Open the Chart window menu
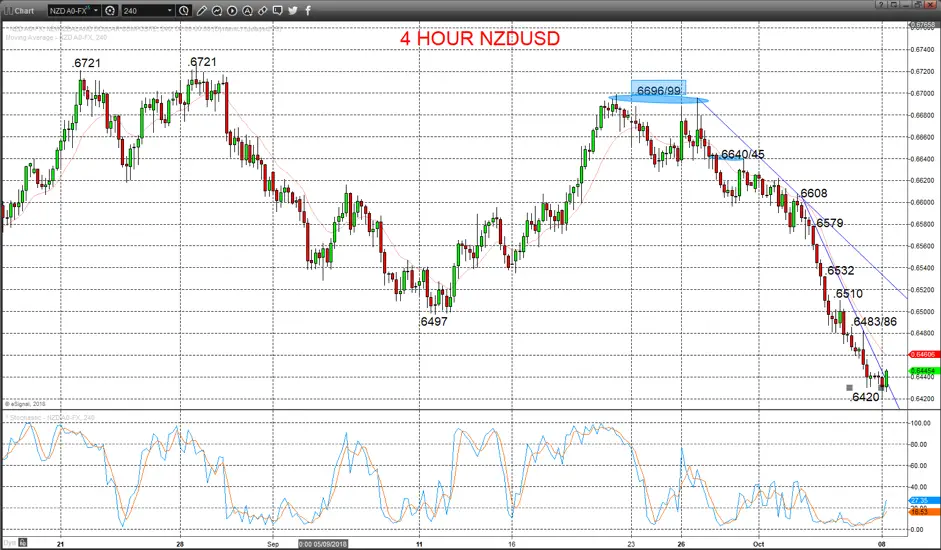Screen dimensions: 941x550 point(19,11)
